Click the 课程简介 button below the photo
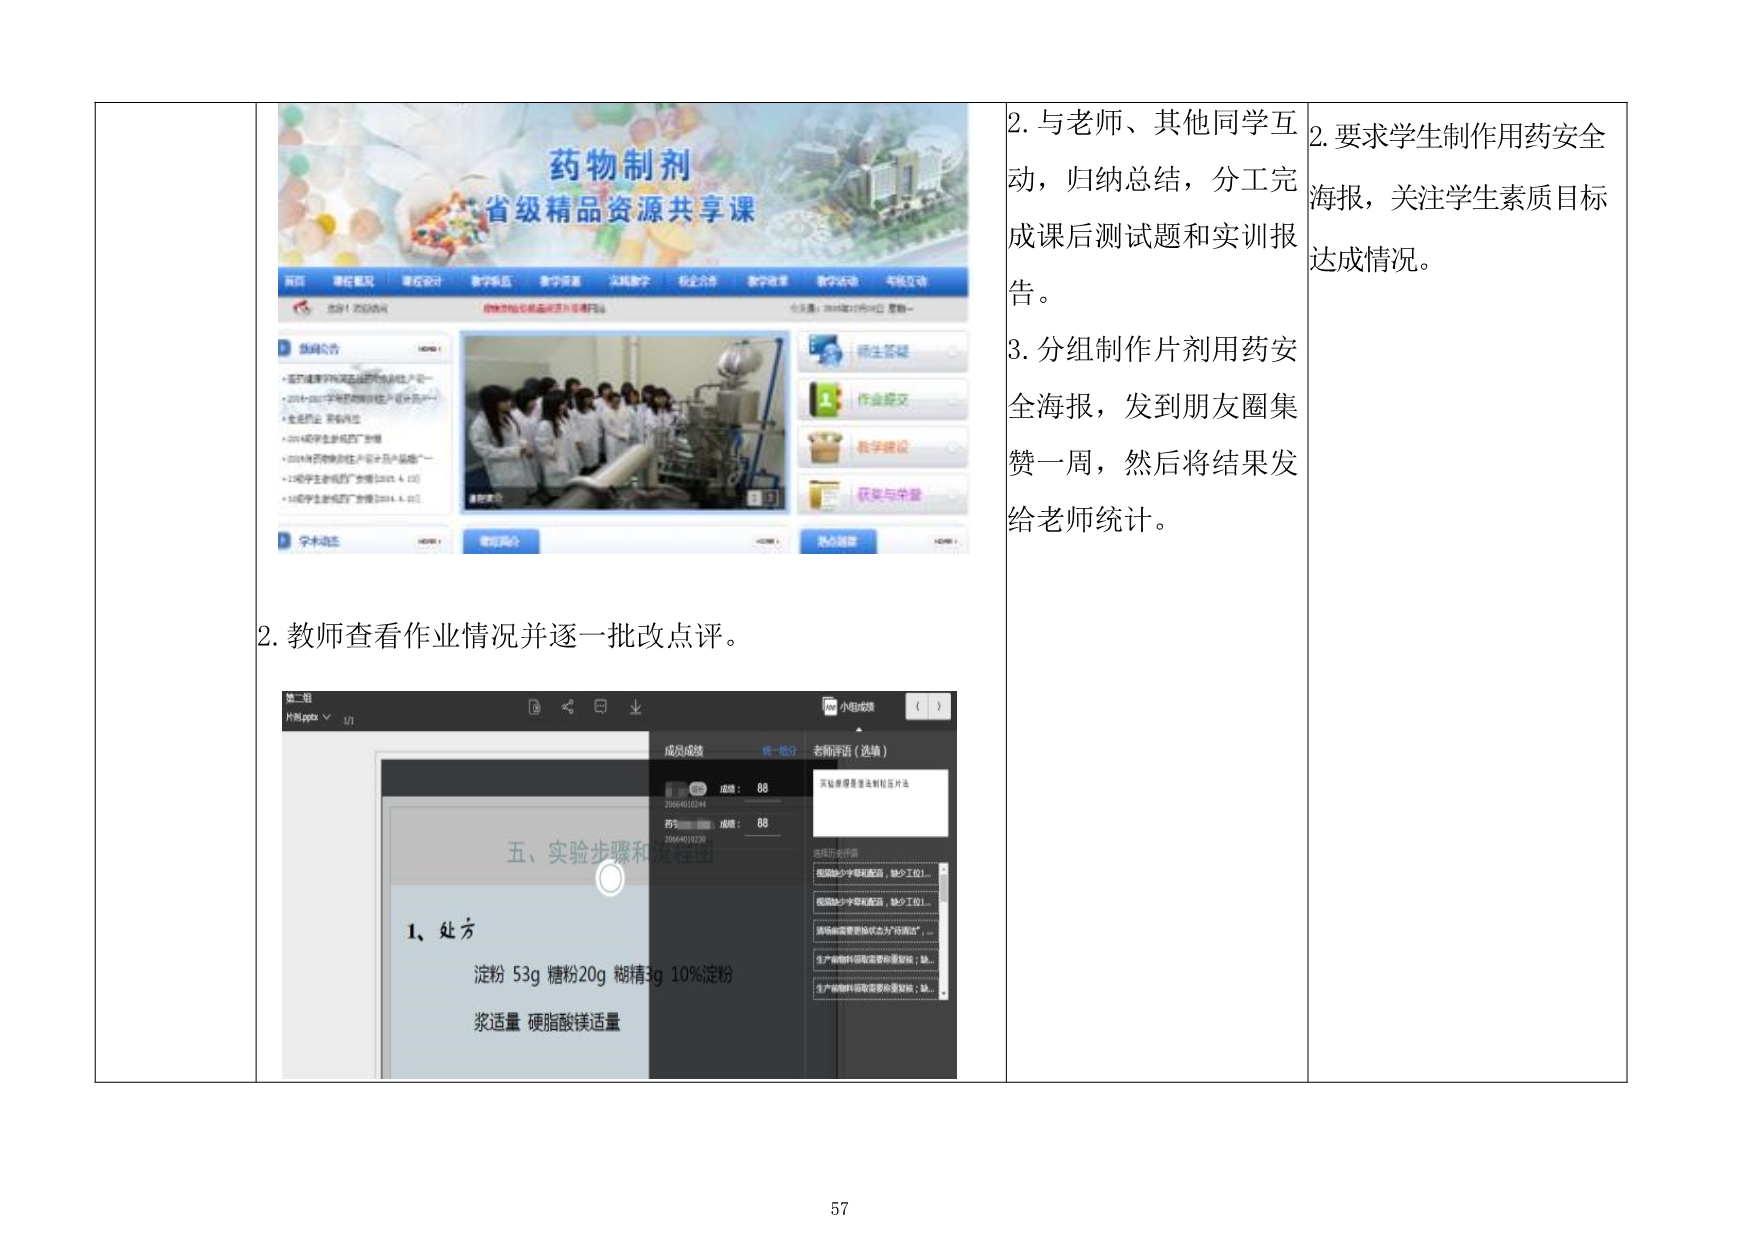Screen dimensions: 1754x1240 tap(500, 541)
